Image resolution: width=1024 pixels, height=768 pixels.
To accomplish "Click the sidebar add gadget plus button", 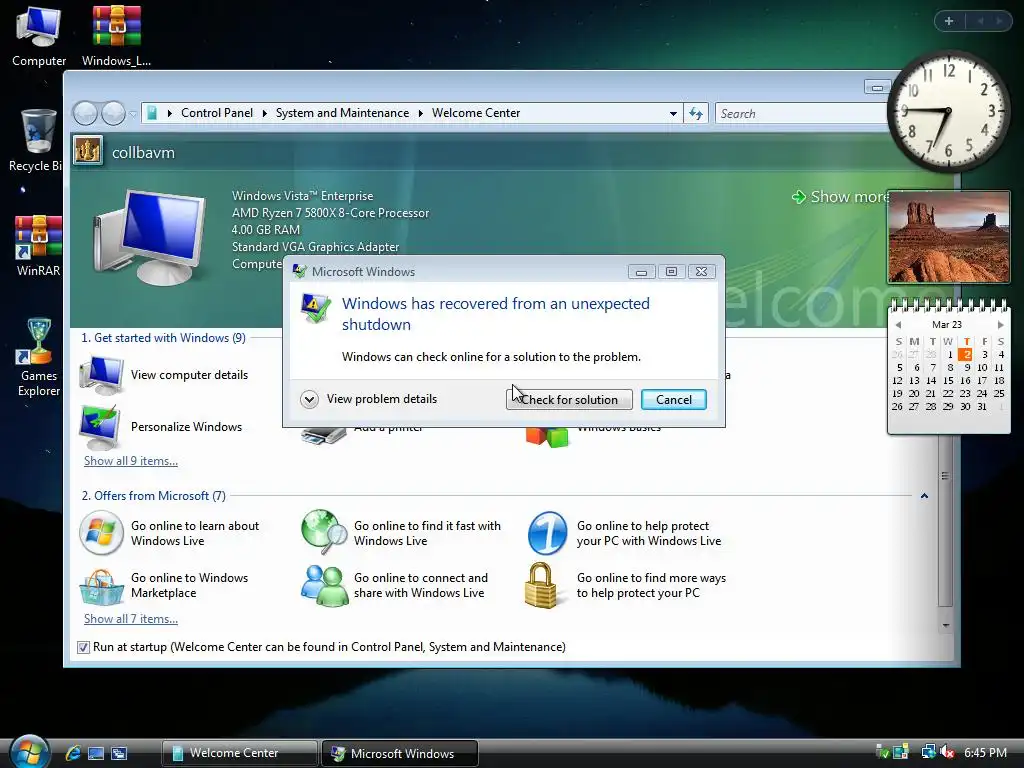I will pyautogui.click(x=949, y=21).
